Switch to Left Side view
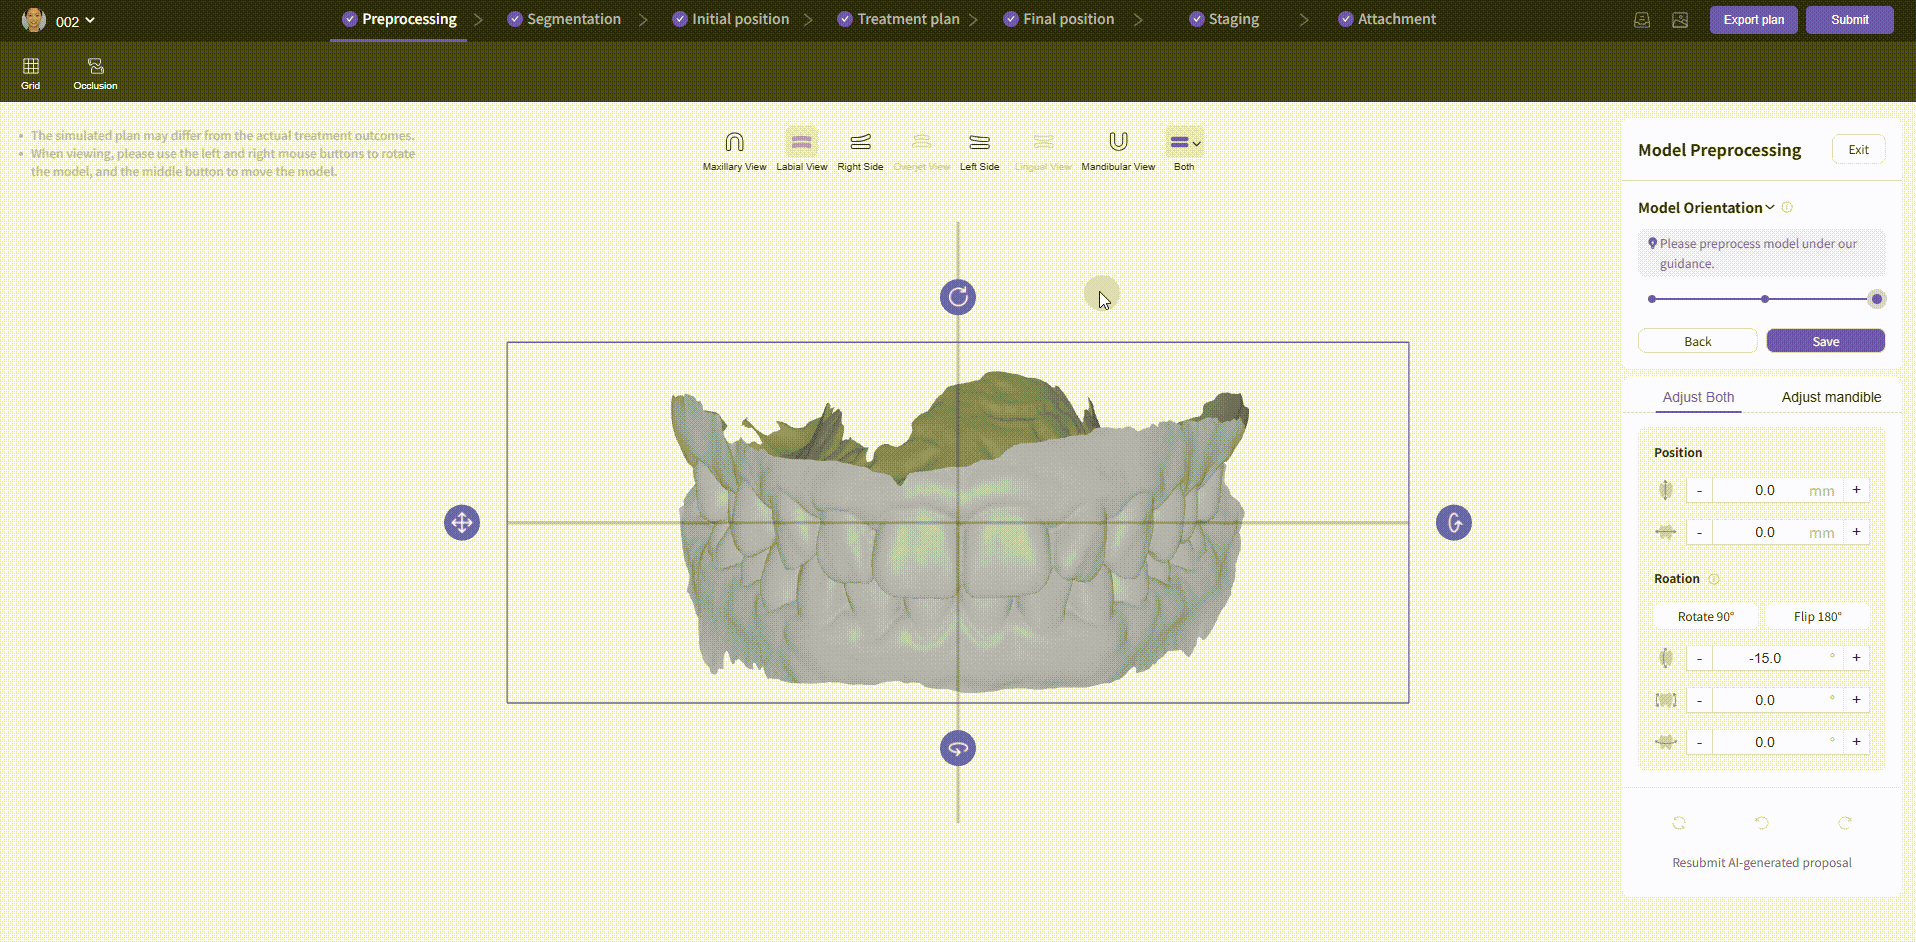The height and width of the screenshot is (942, 1916). click(979, 151)
